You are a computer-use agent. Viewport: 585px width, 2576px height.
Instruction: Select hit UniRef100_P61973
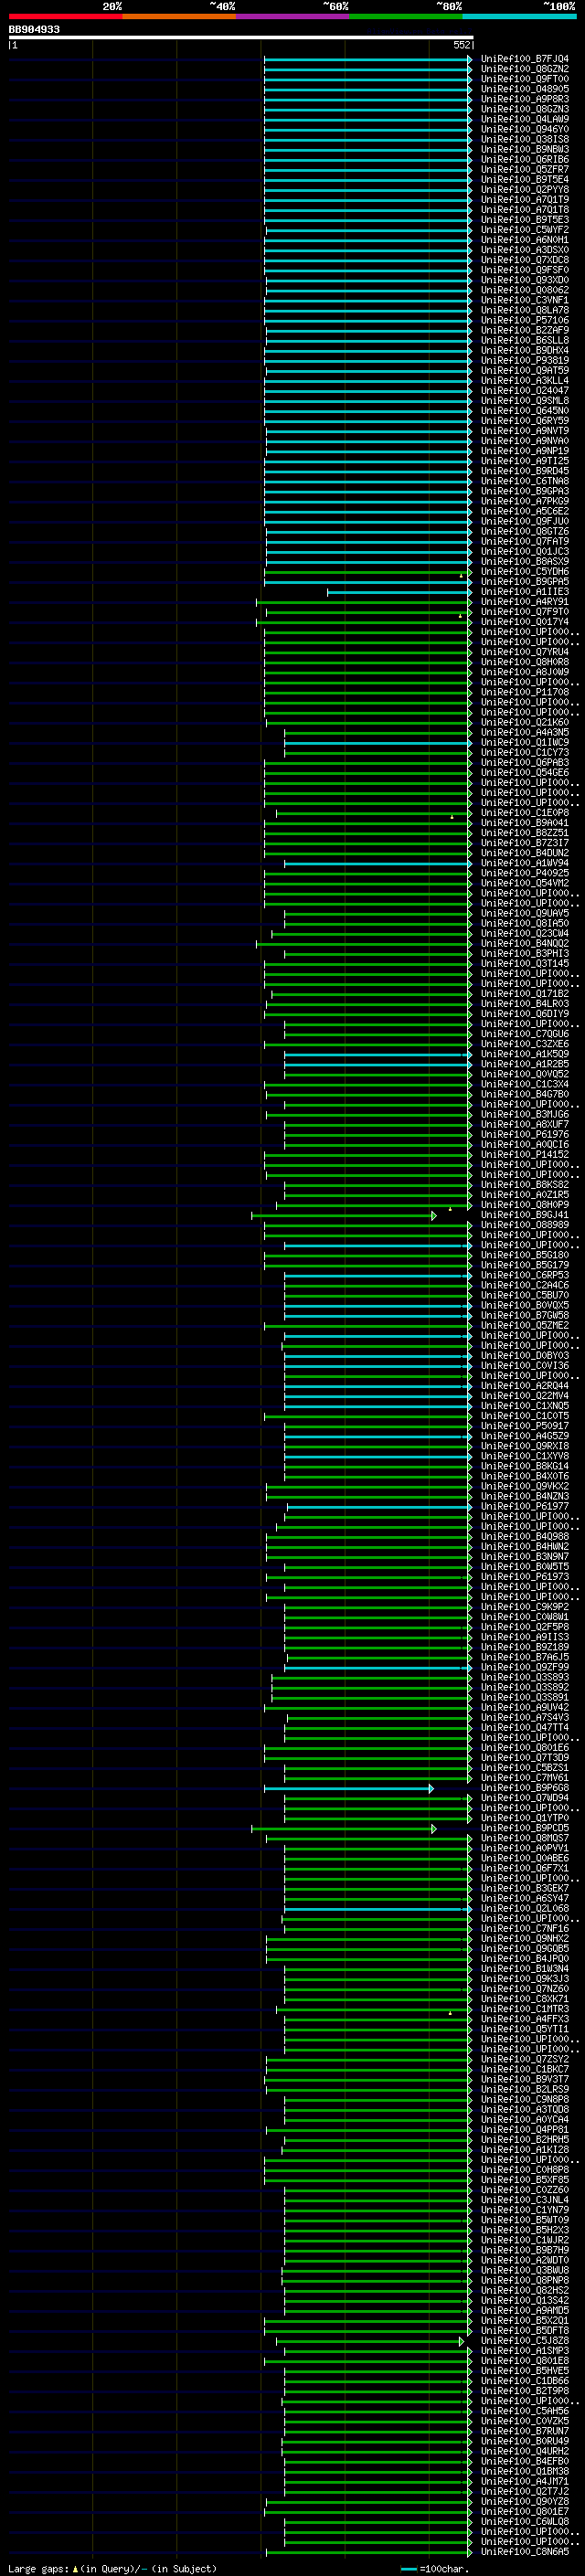[x=525, y=1577]
